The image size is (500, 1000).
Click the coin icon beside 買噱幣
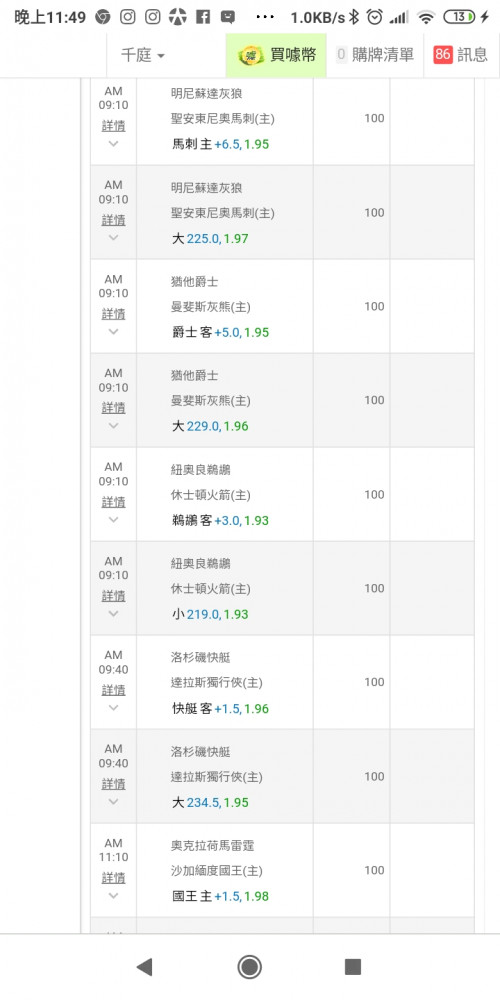click(x=250, y=55)
